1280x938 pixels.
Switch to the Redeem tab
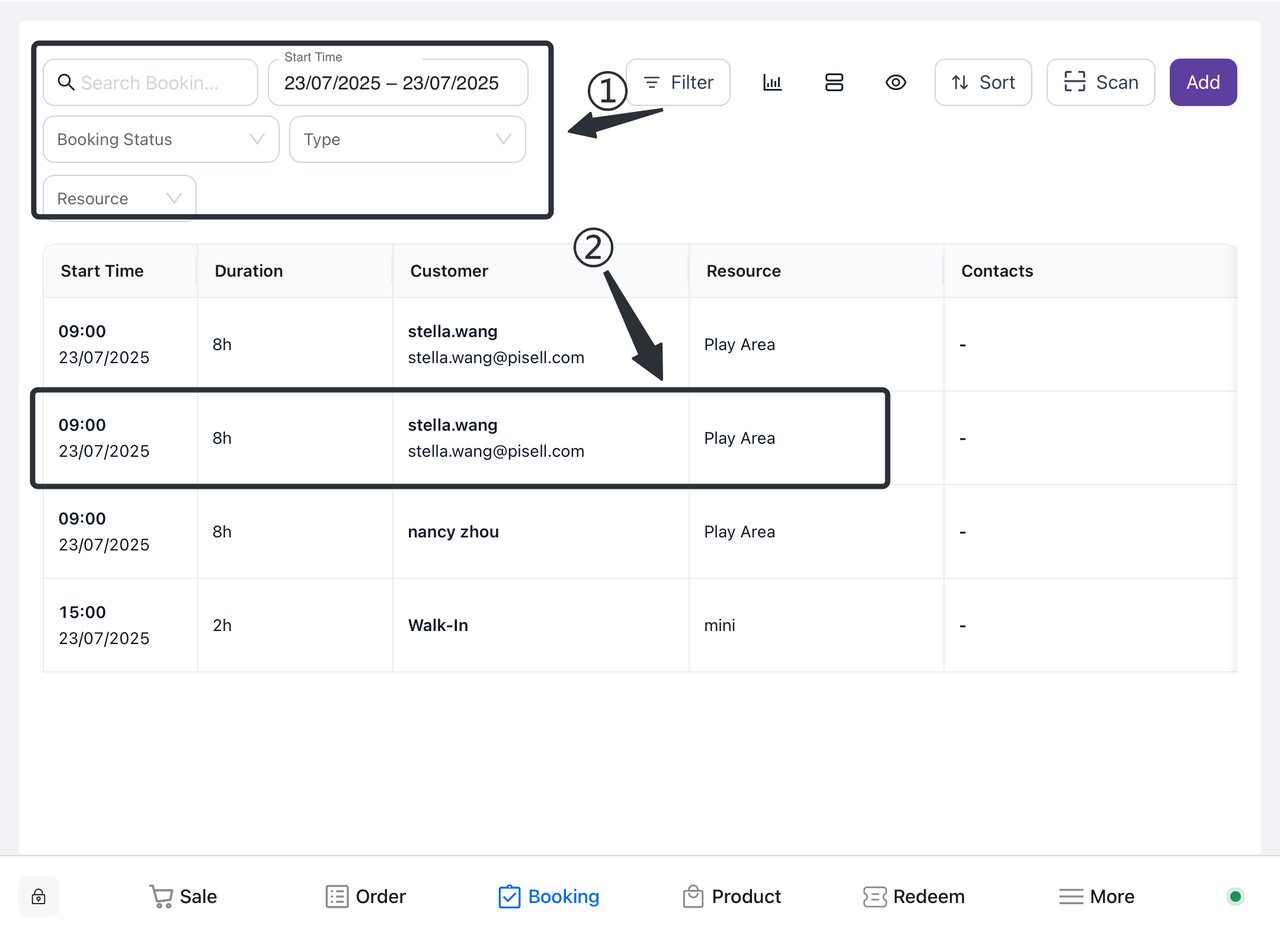click(x=914, y=897)
